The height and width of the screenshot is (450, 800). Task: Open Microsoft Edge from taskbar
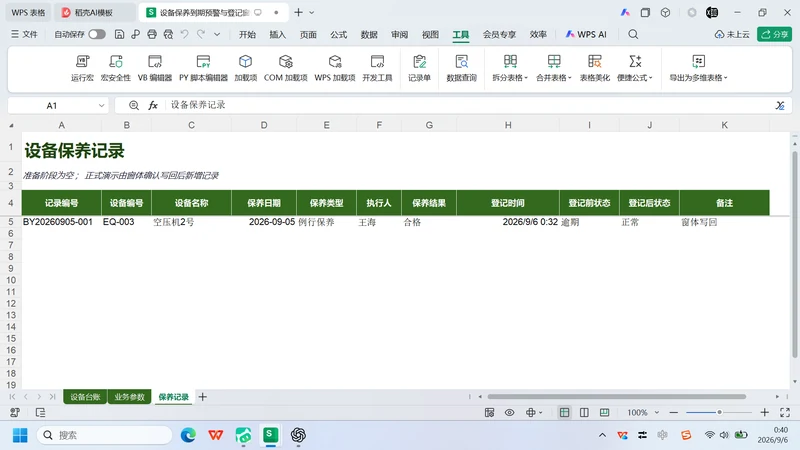188,435
